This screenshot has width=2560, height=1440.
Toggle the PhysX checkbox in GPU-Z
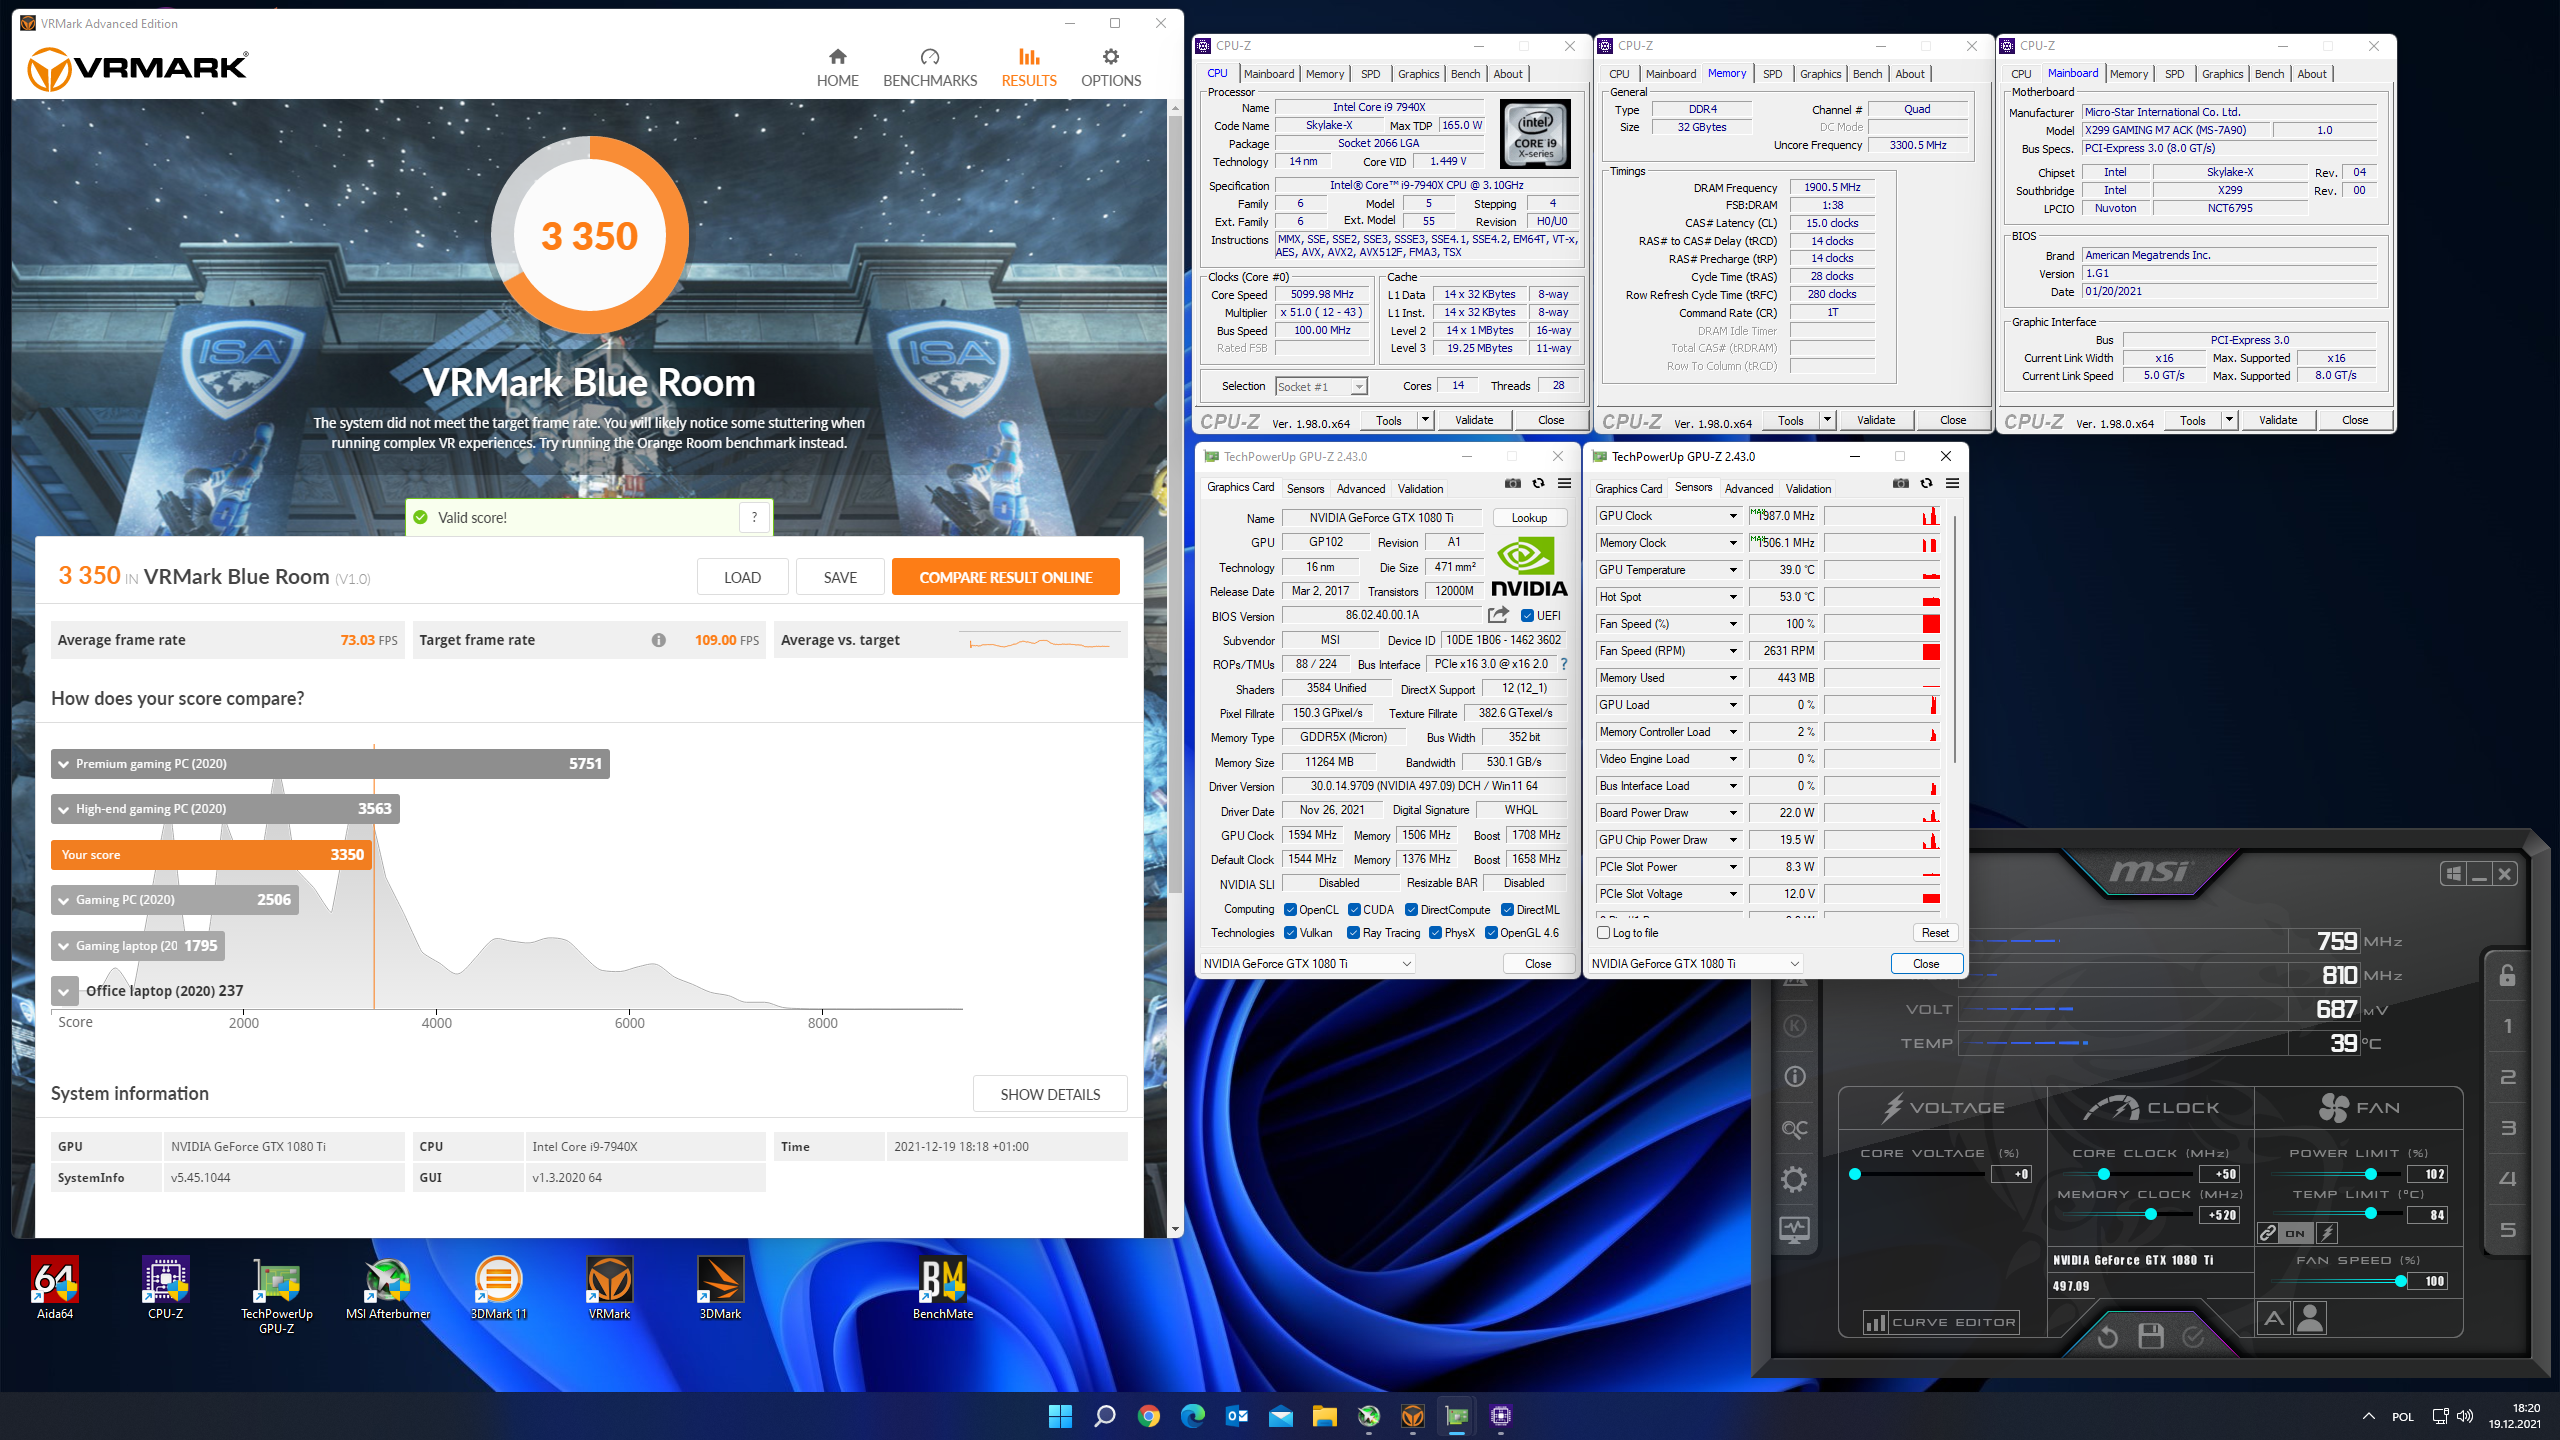[x=1435, y=933]
